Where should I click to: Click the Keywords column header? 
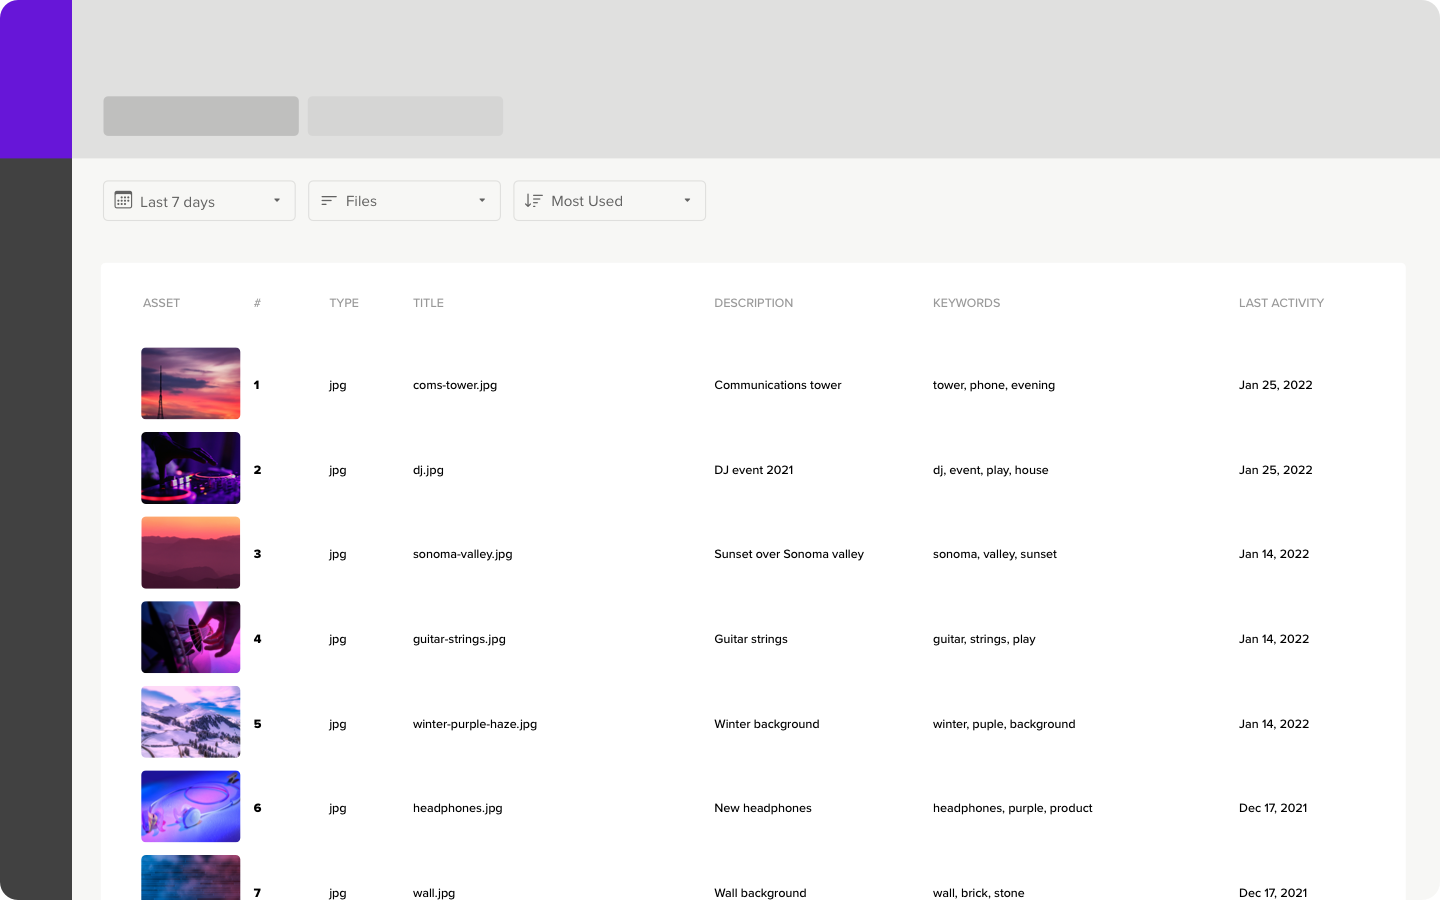pyautogui.click(x=966, y=303)
